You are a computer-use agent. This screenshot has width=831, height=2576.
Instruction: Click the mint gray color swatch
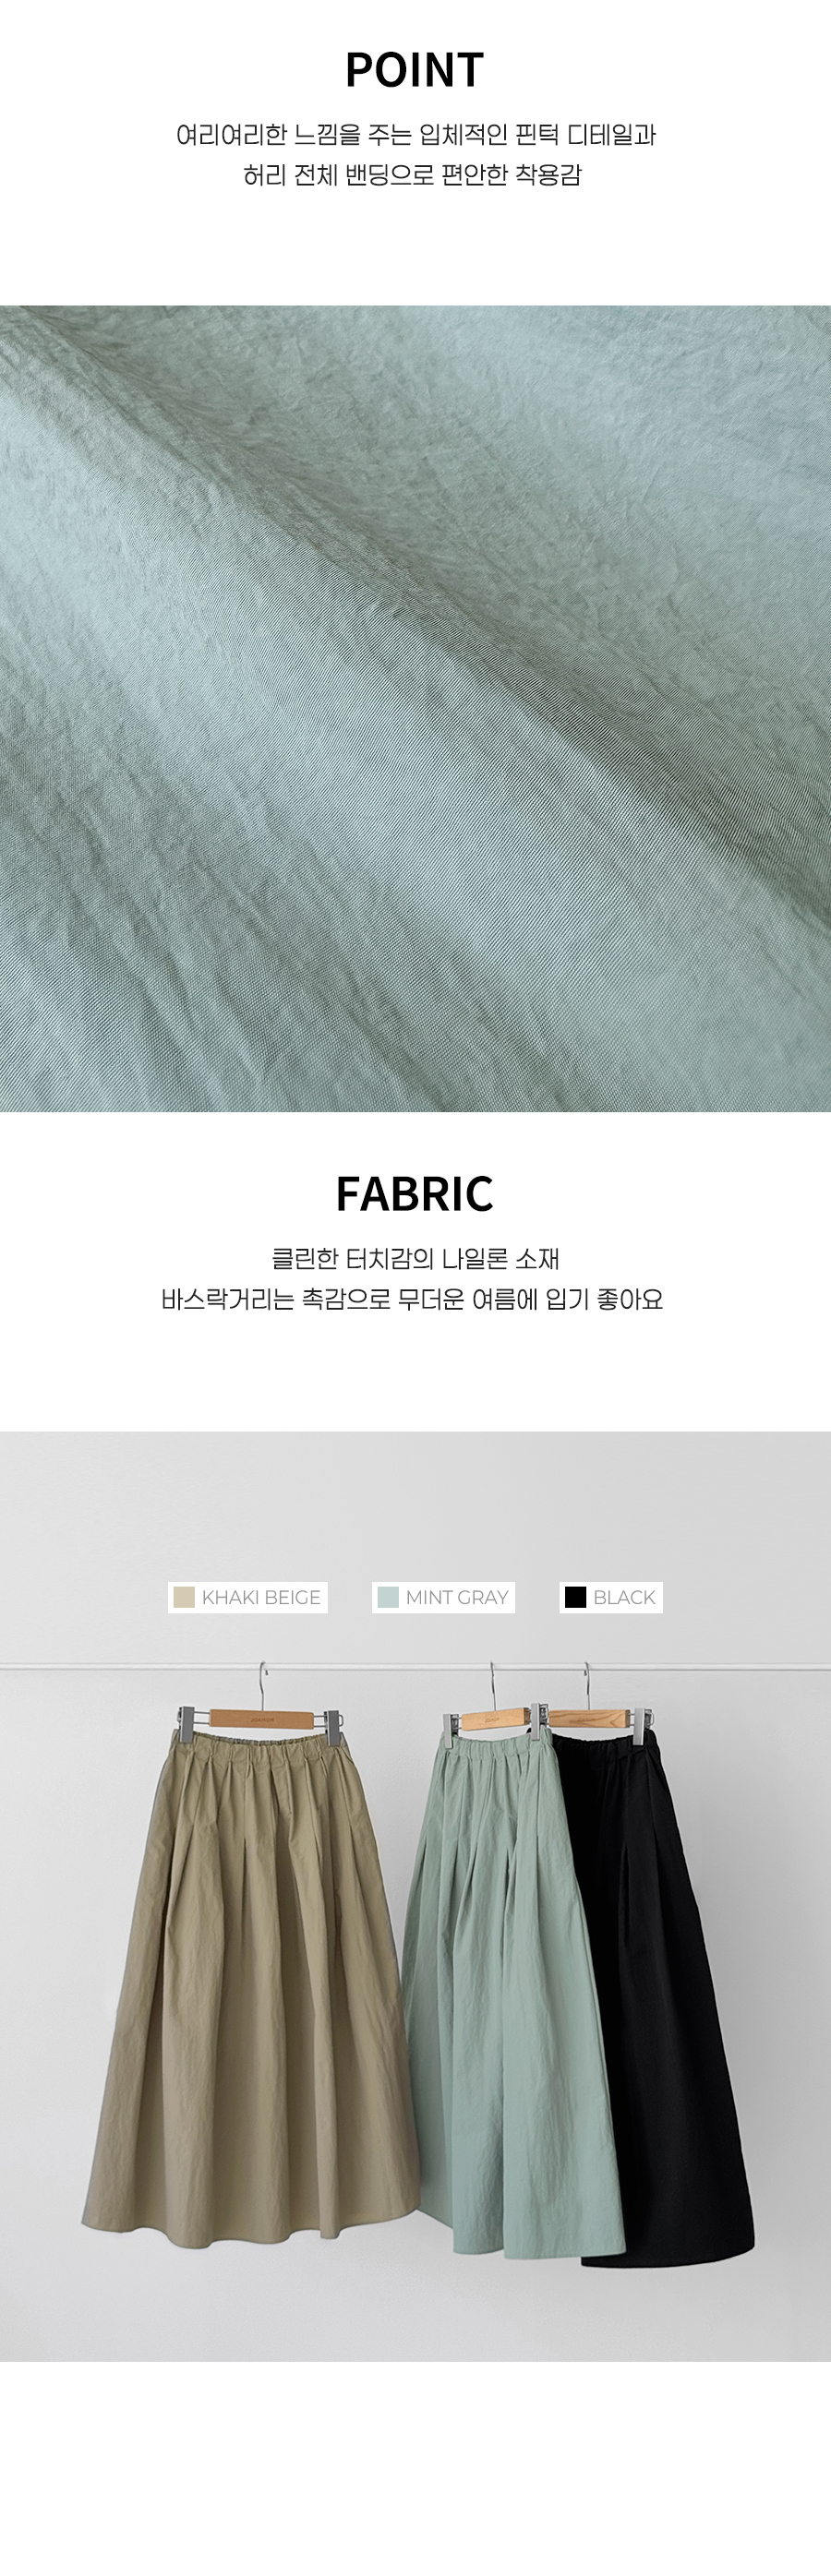click(x=388, y=1597)
